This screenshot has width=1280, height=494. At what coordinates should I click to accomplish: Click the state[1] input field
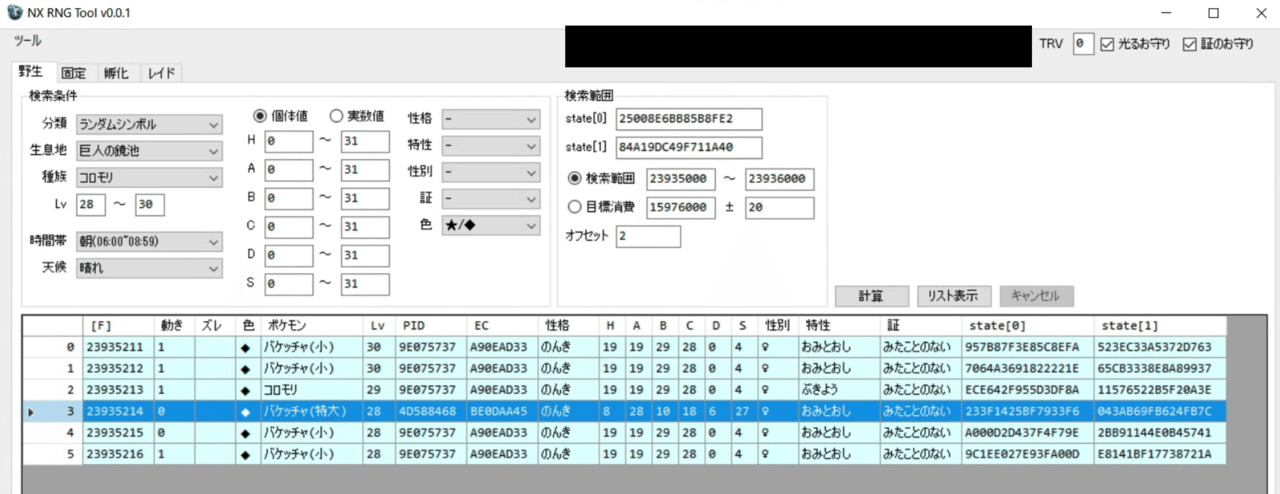(x=689, y=148)
